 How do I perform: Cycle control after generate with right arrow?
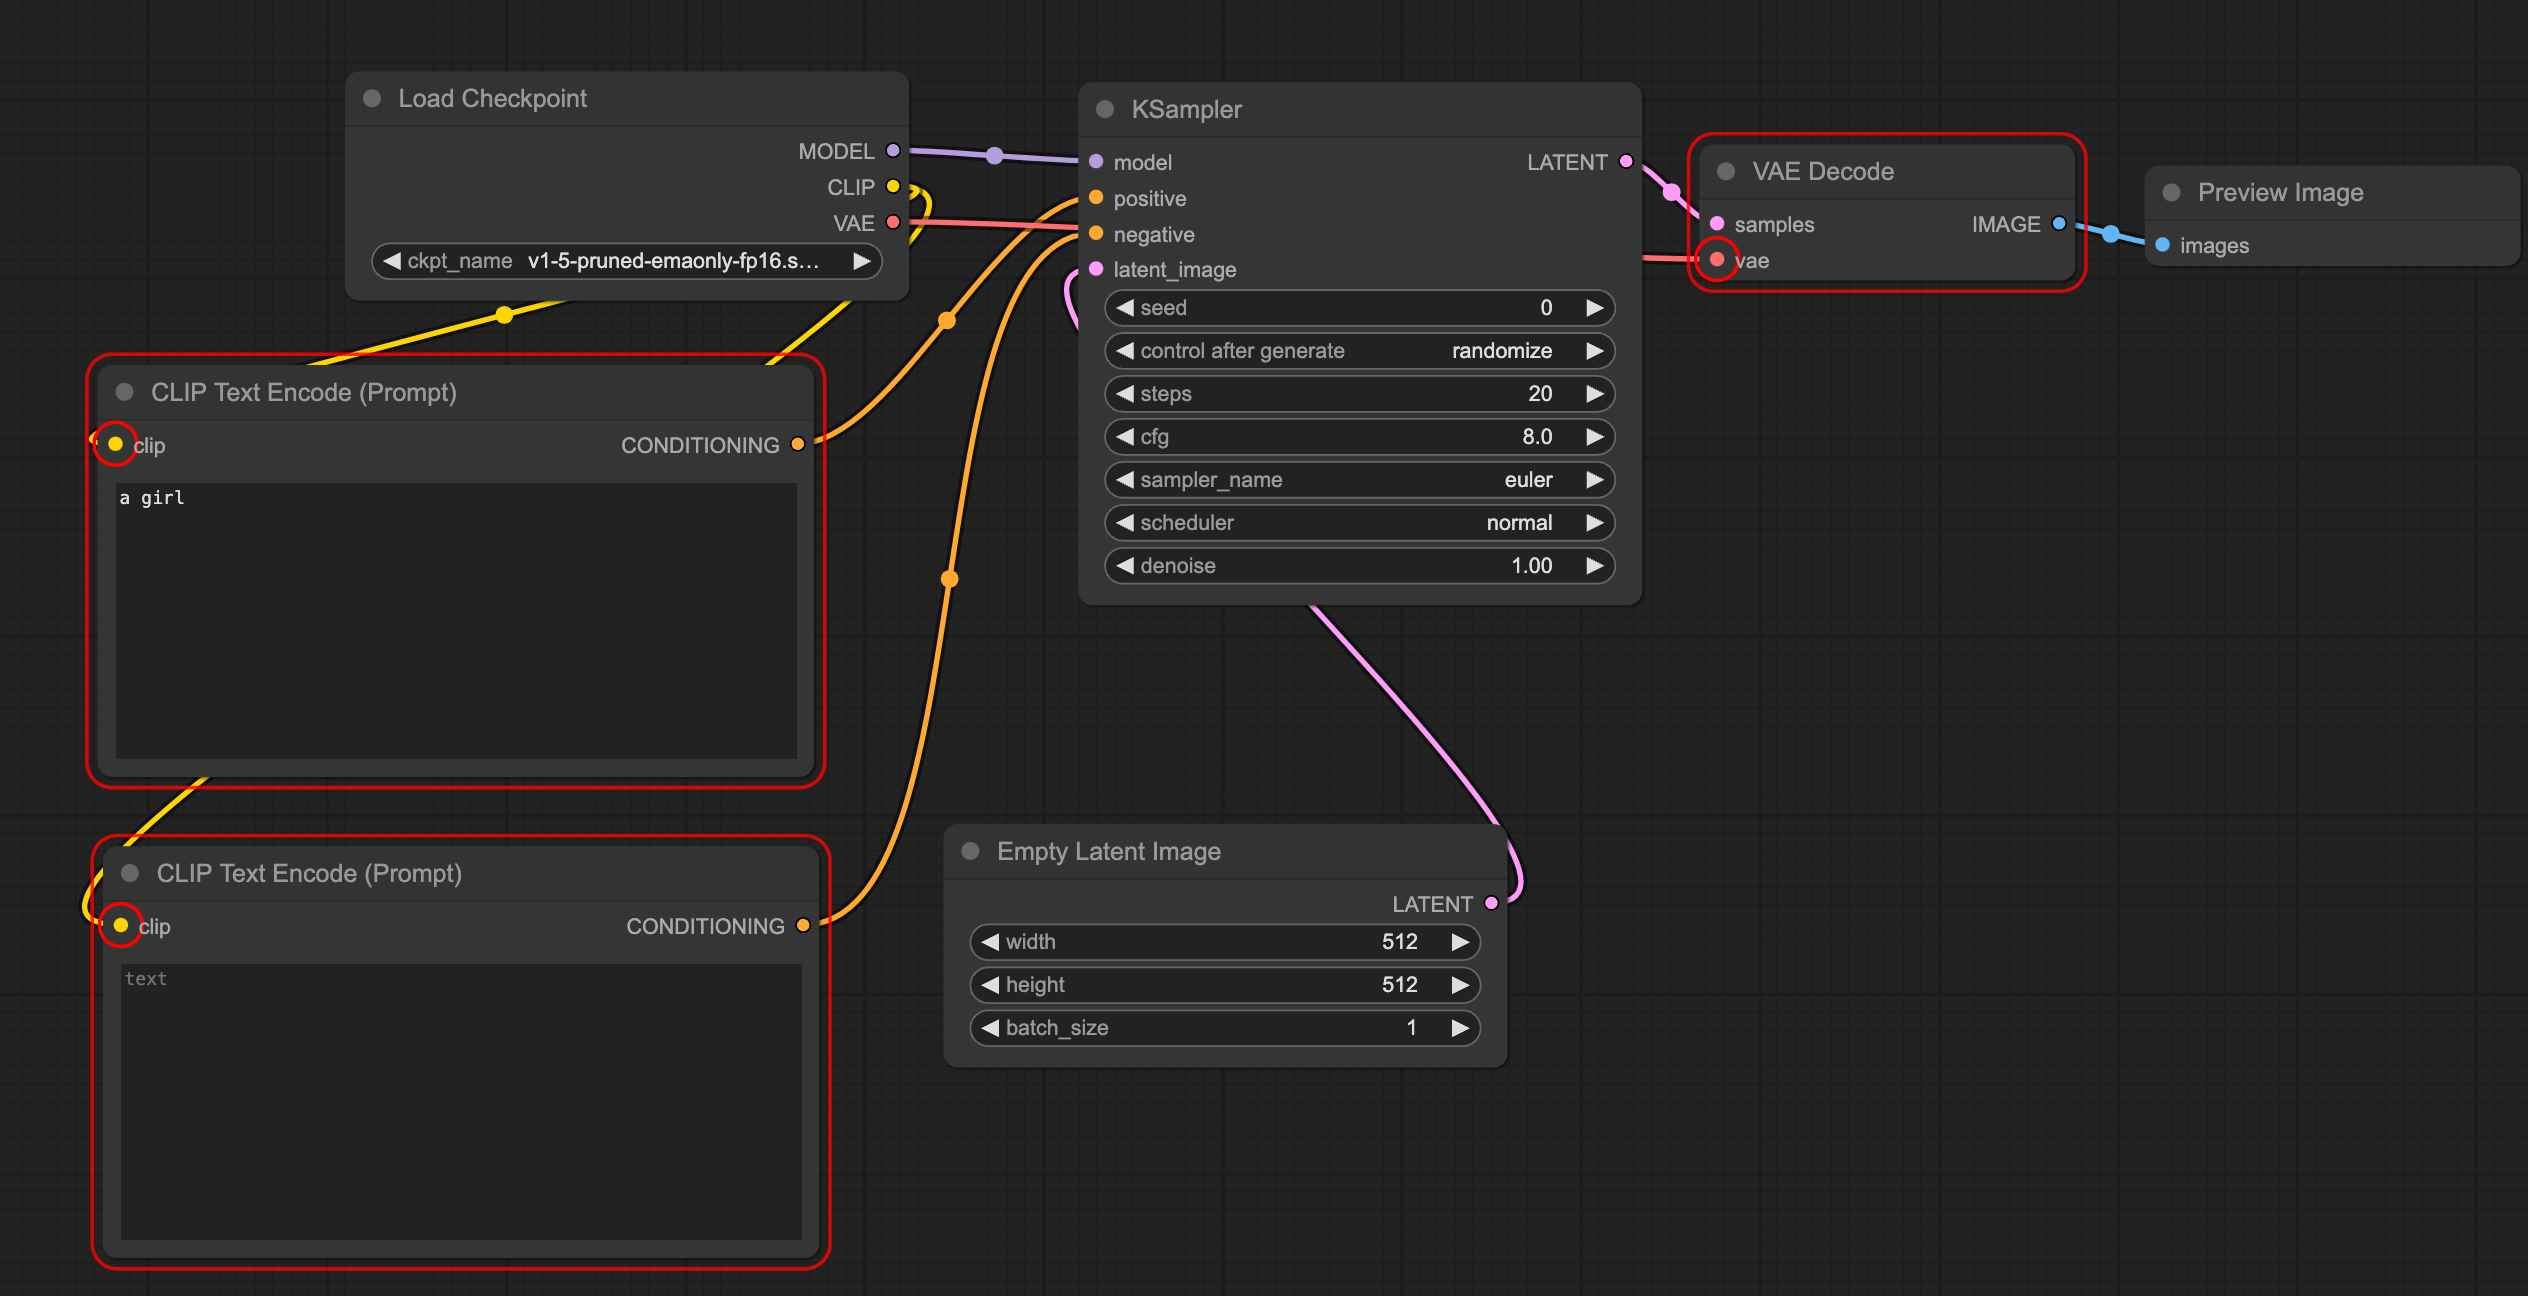click(x=1595, y=351)
